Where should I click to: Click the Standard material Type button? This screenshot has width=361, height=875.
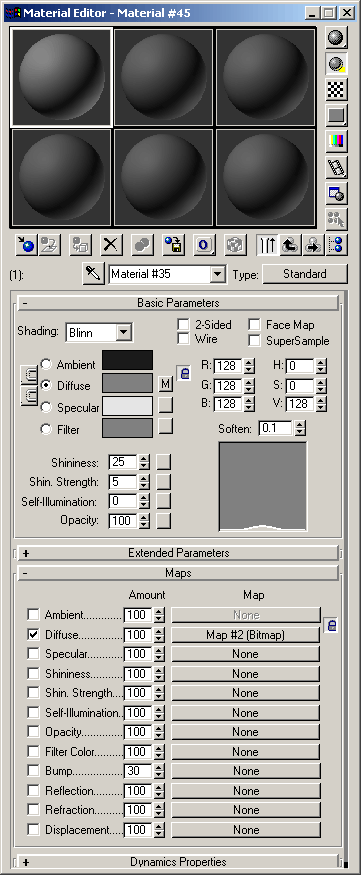305,274
